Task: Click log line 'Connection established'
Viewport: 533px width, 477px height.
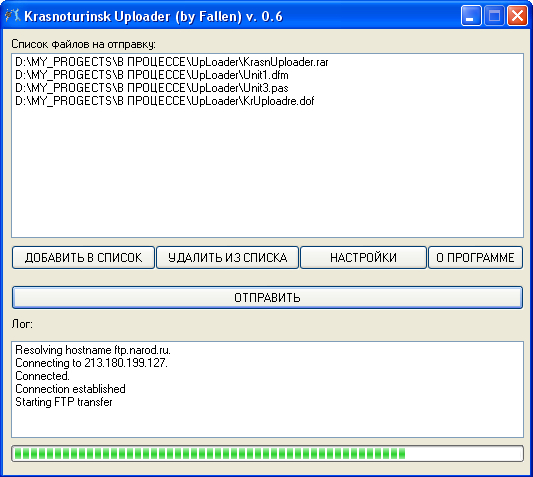Action: [70, 389]
